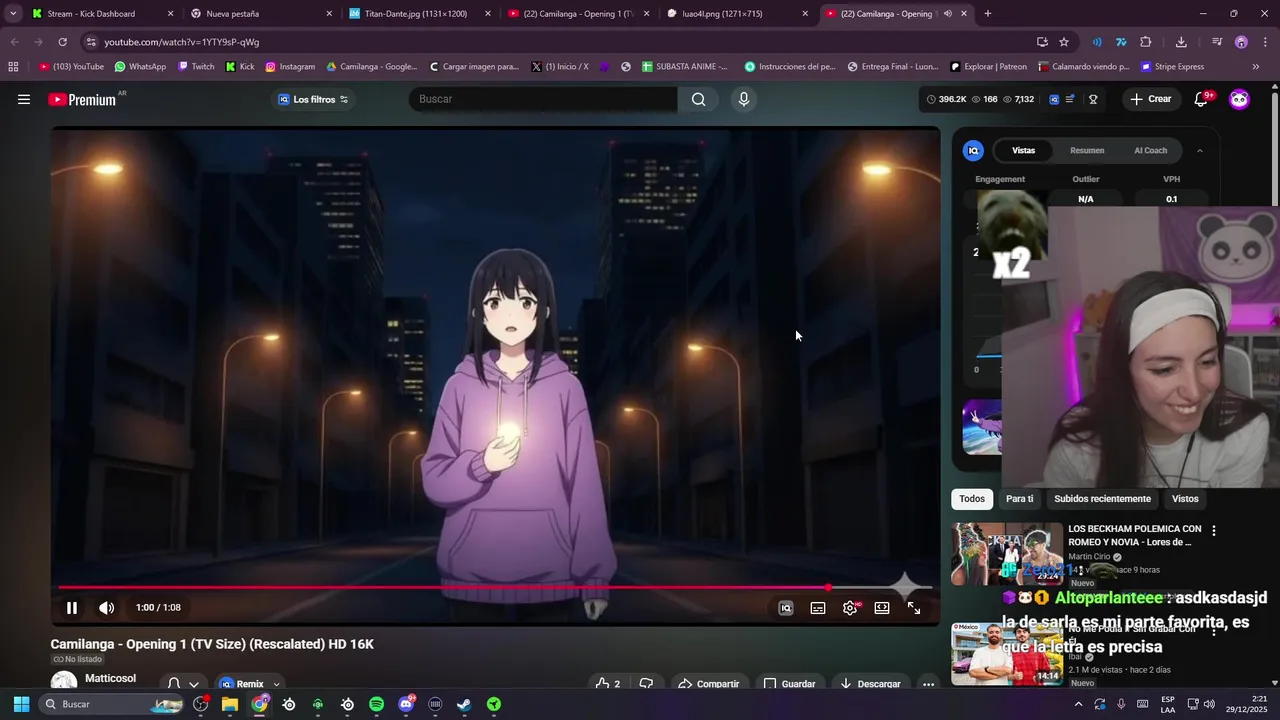Screen dimensions: 1280x720
Task: Switch to the Stream - Kick Dashboard tab
Action: pos(103,14)
